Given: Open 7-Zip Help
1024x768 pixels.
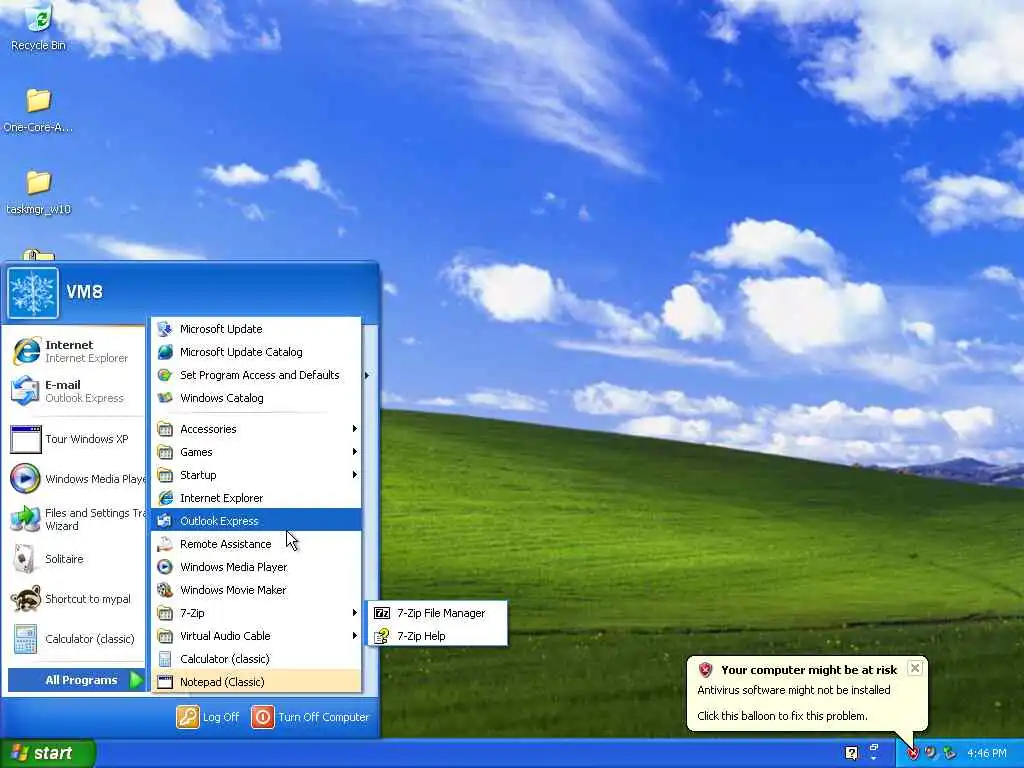Looking at the screenshot, I should point(437,635).
